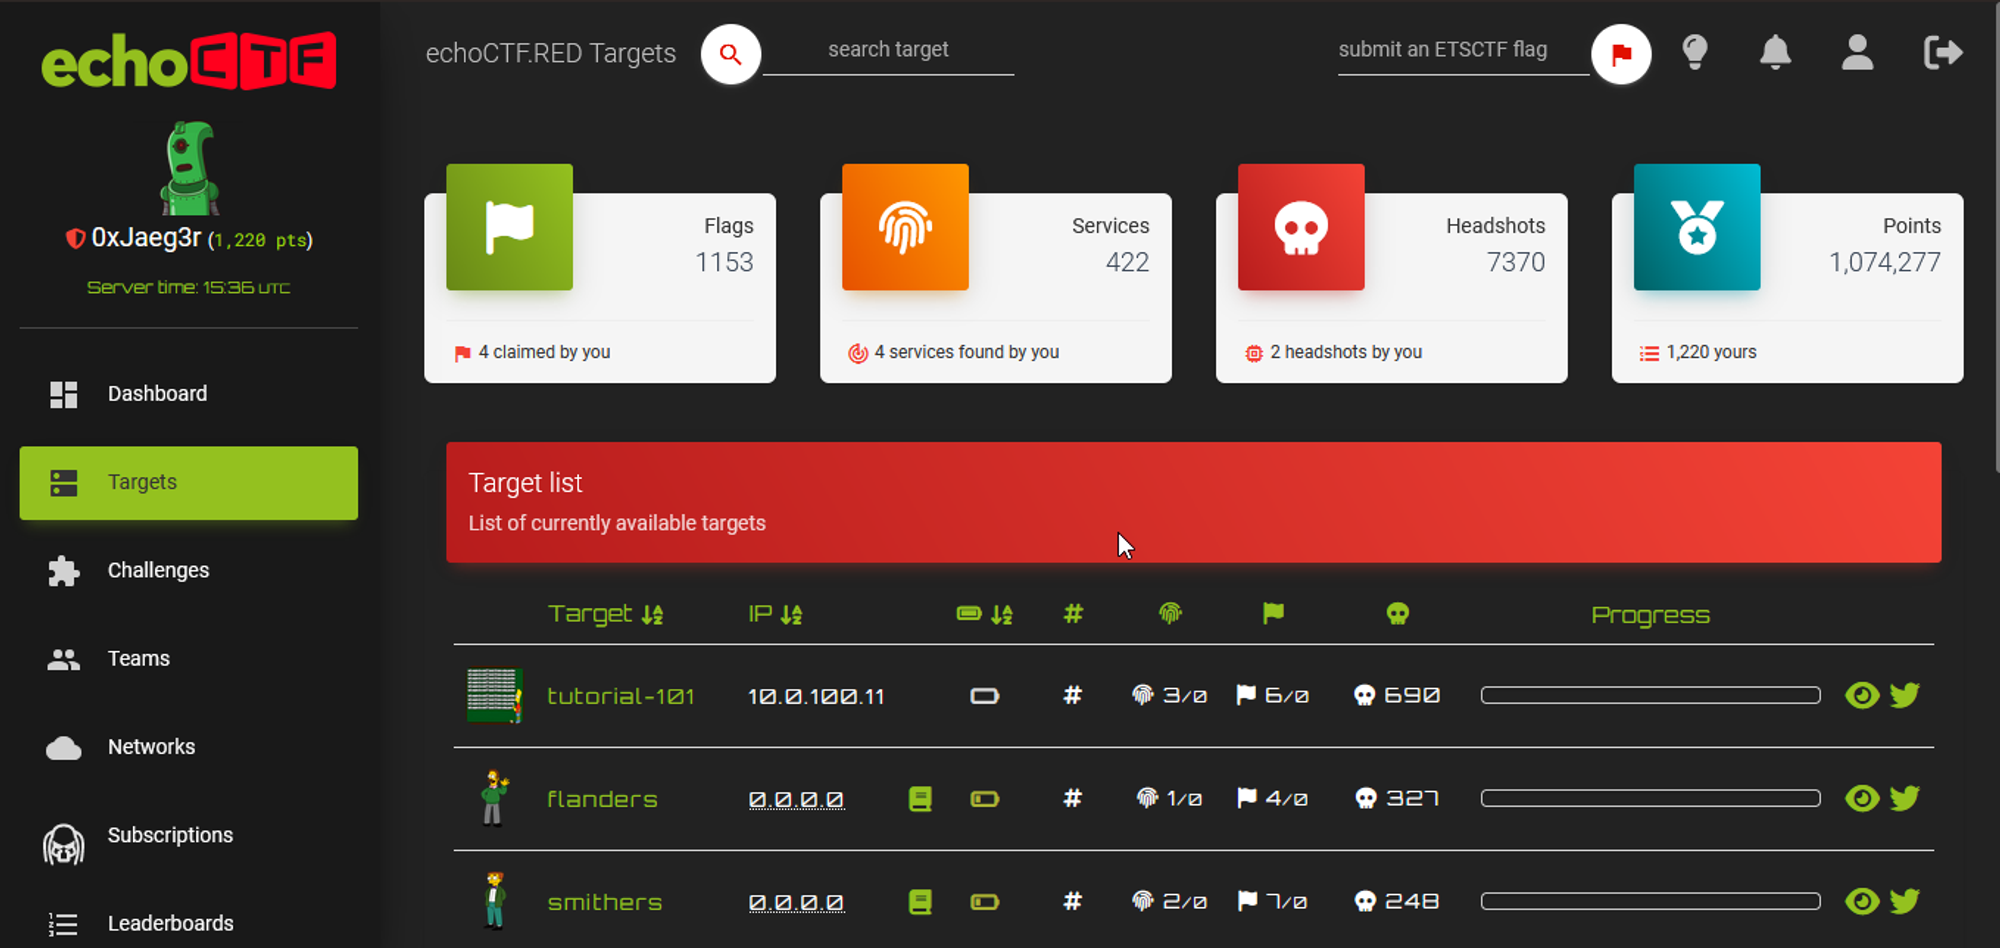Viewport: 2000px width, 948px height.
Task: Toggle the eye icon for tutorial-101
Action: [x=1862, y=695]
